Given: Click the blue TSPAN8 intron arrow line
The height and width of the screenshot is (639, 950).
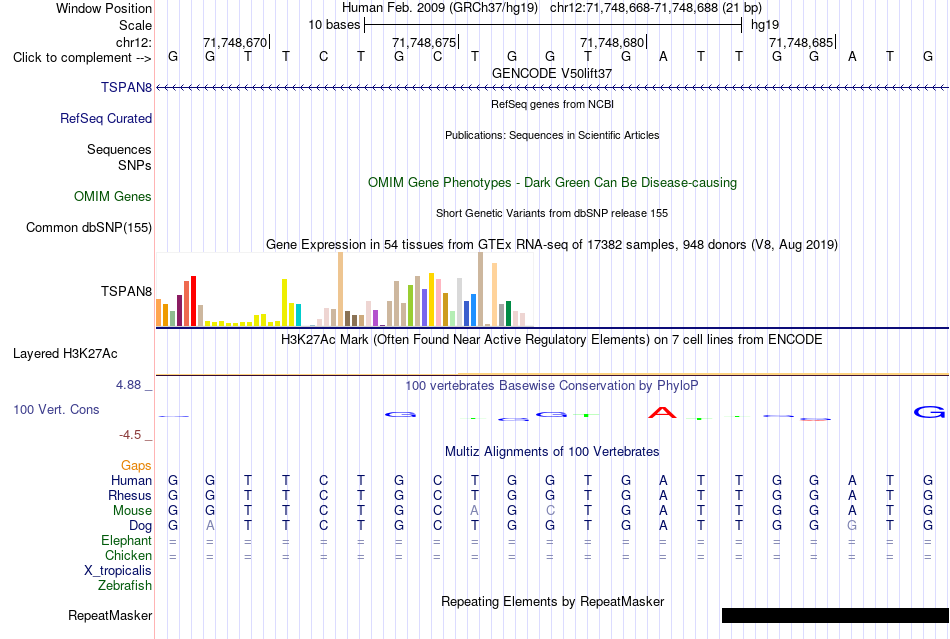Looking at the screenshot, I should [552, 88].
